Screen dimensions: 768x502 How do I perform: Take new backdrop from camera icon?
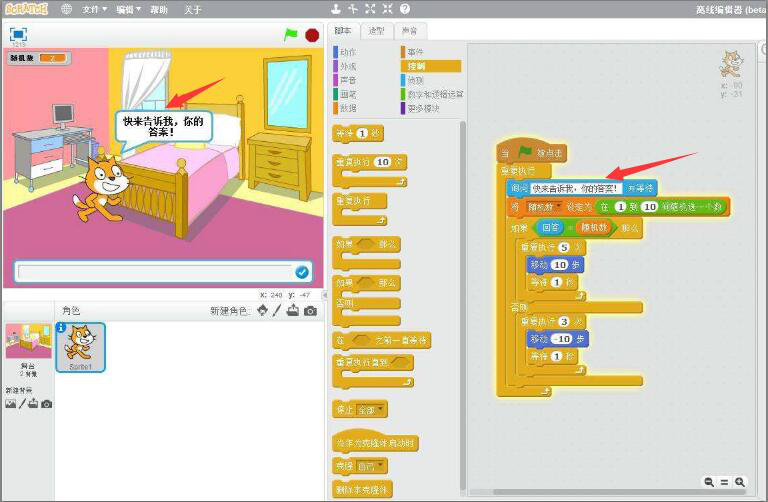[47, 404]
